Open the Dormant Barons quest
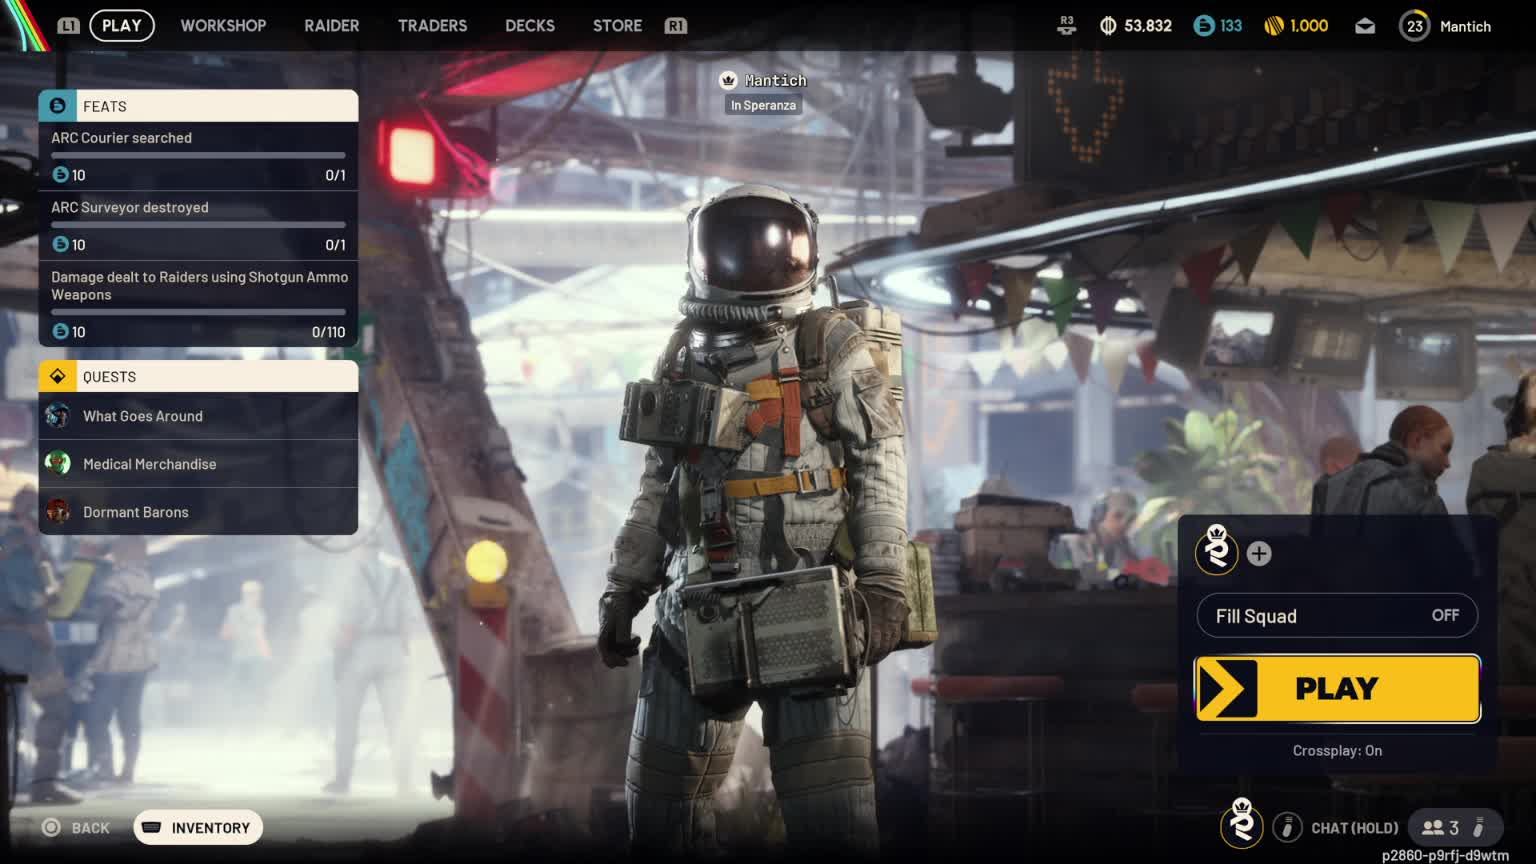Viewport: 1536px width, 864px height. 198,512
